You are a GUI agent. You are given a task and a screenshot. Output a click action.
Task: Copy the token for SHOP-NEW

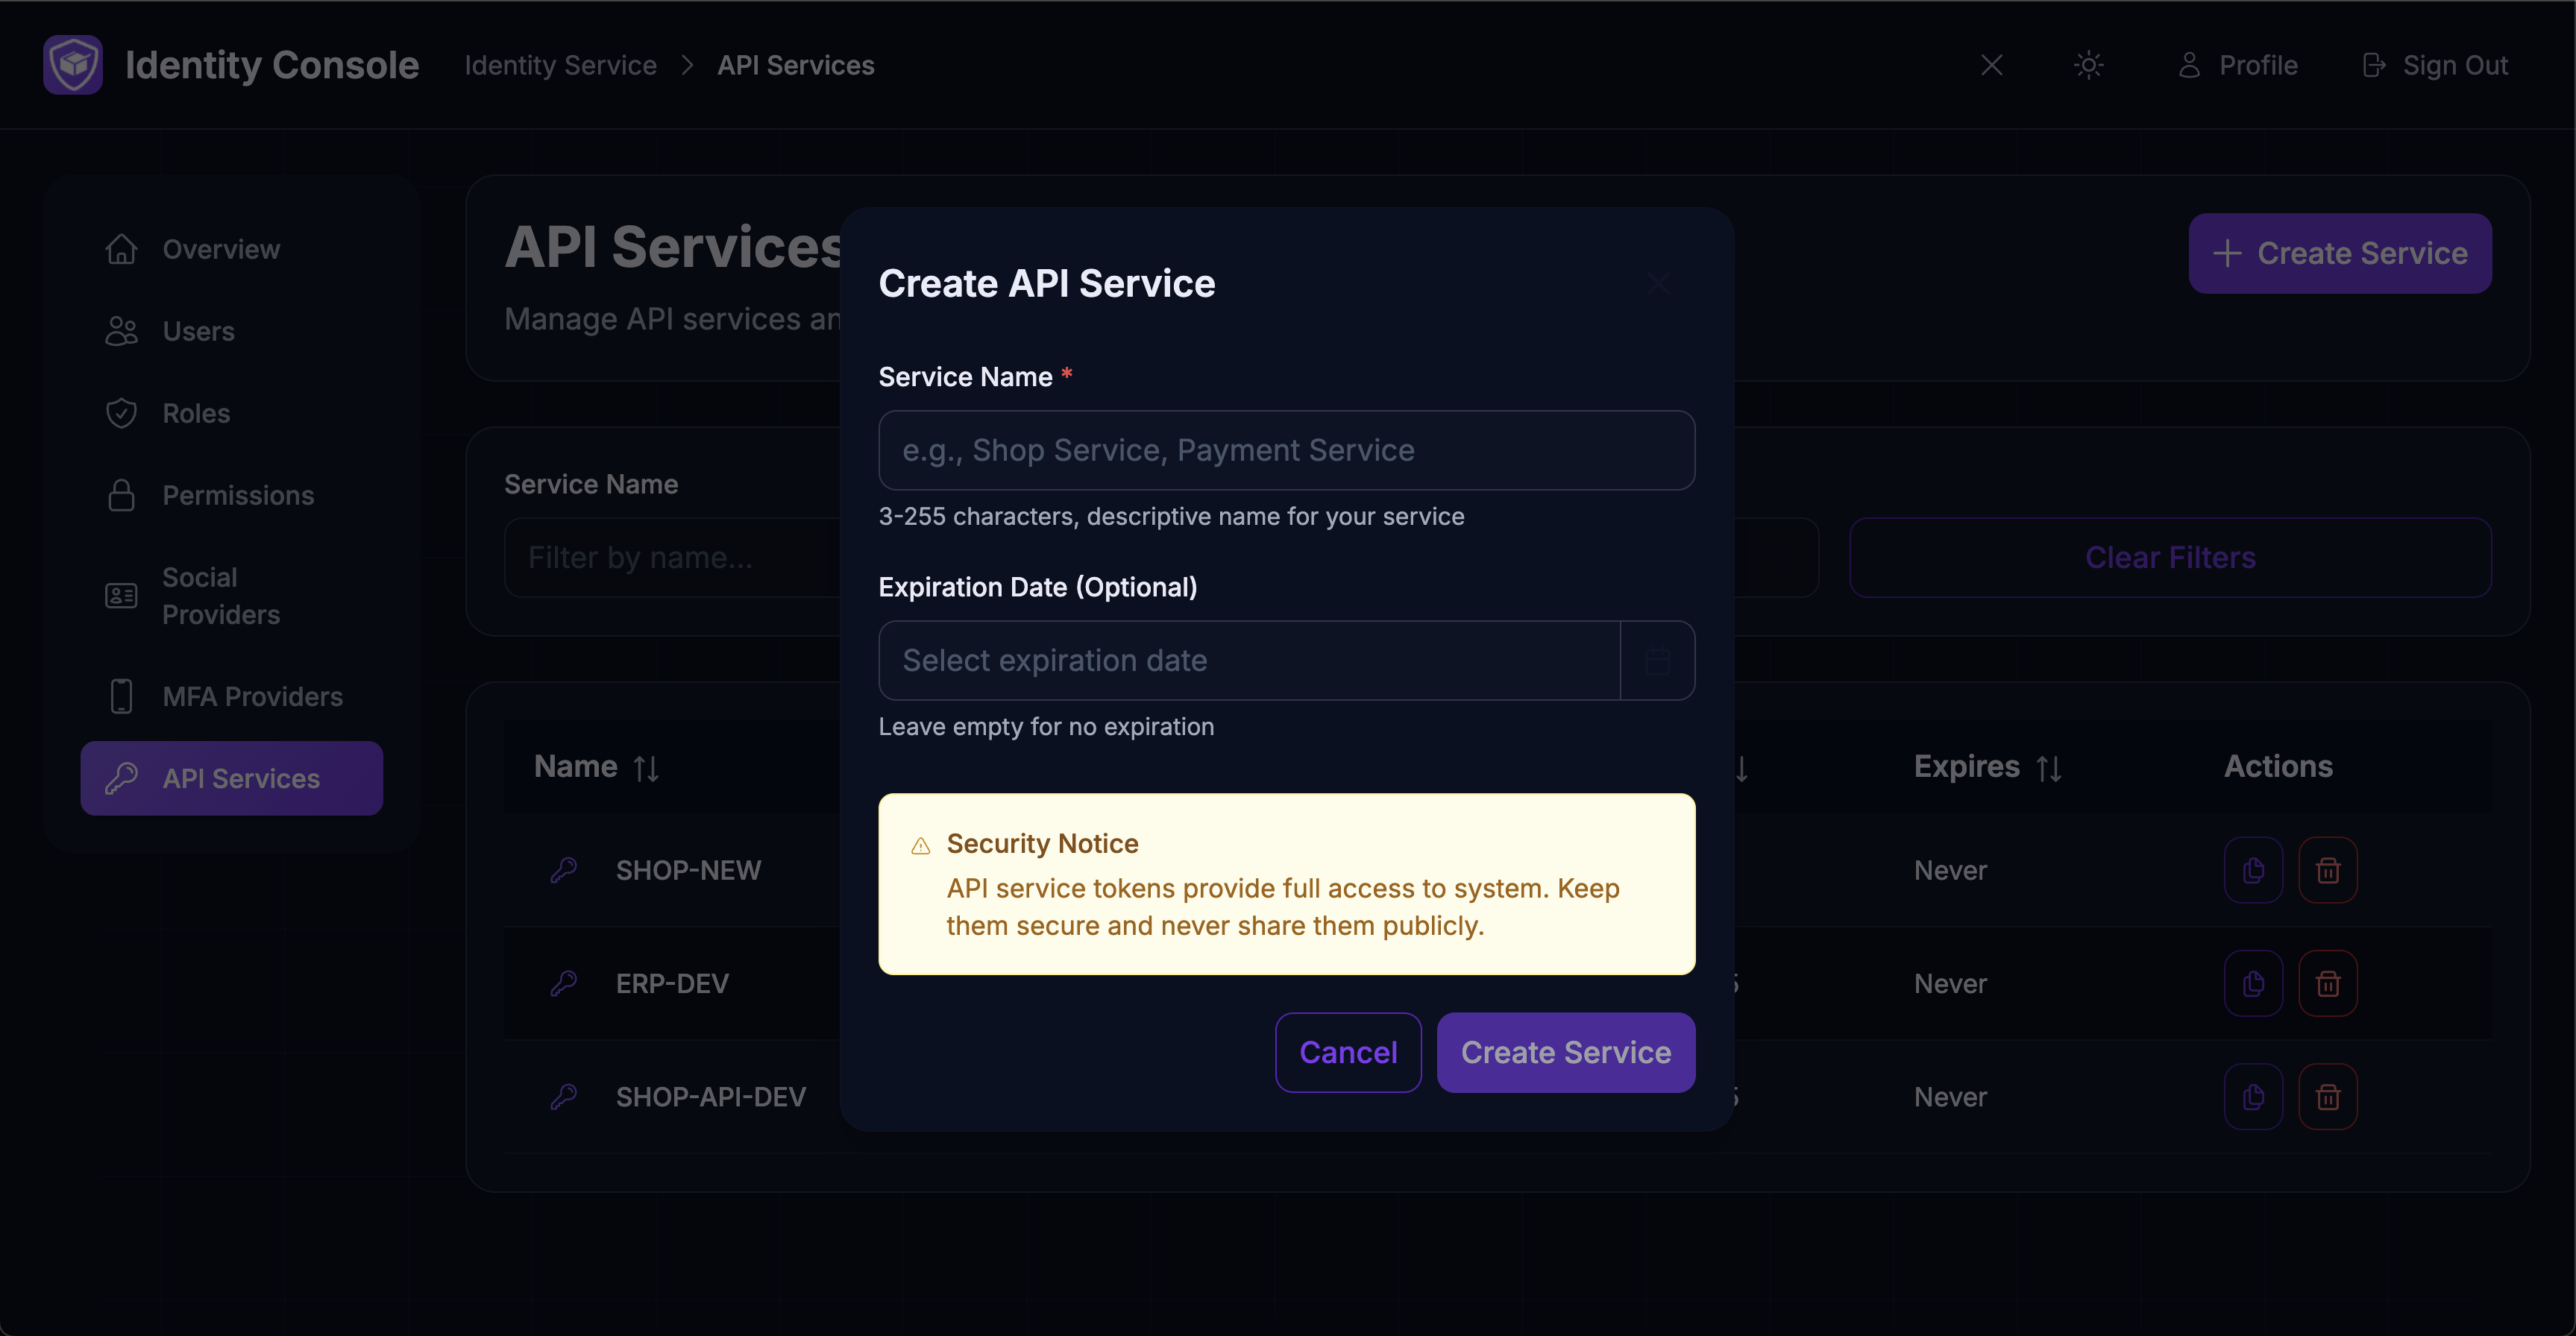(2253, 870)
